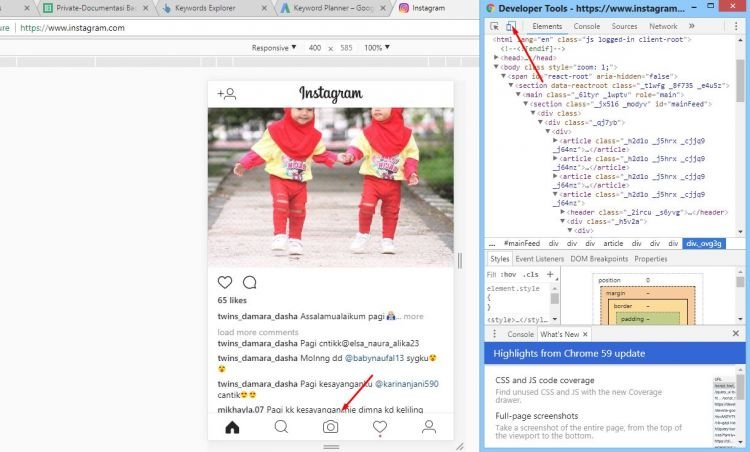Open @karinanjani590 mention link
750x452 pixels.
pos(407,384)
